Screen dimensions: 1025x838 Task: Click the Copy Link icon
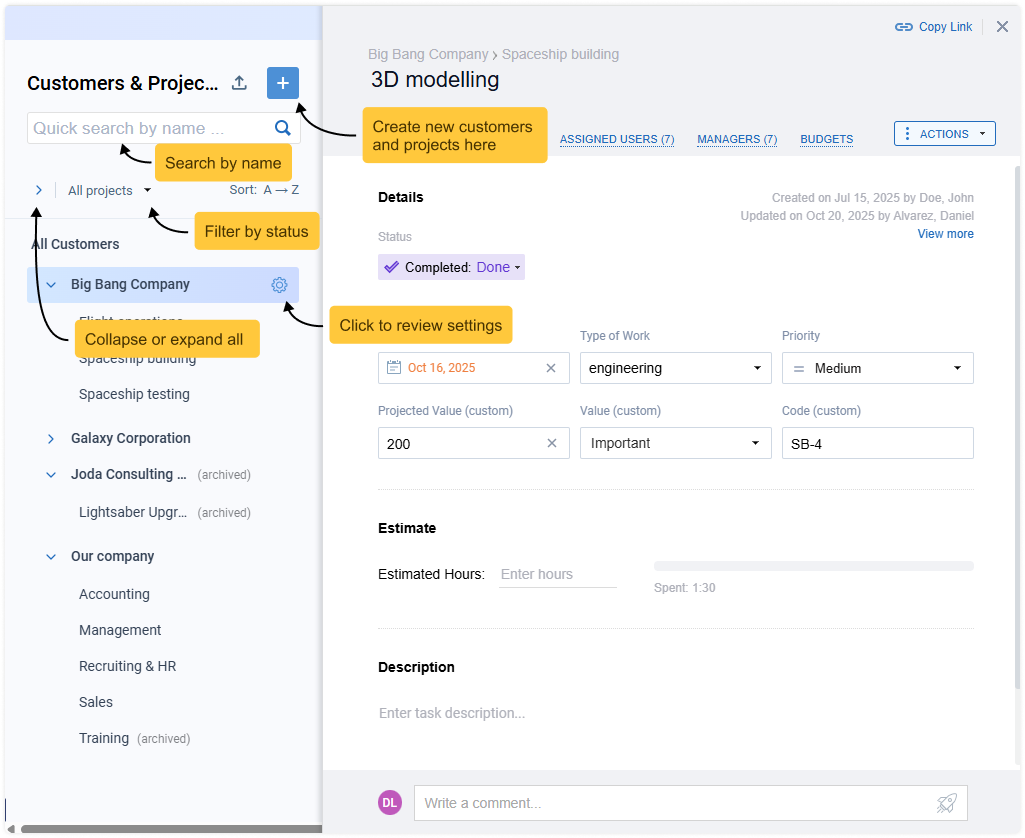(x=903, y=27)
